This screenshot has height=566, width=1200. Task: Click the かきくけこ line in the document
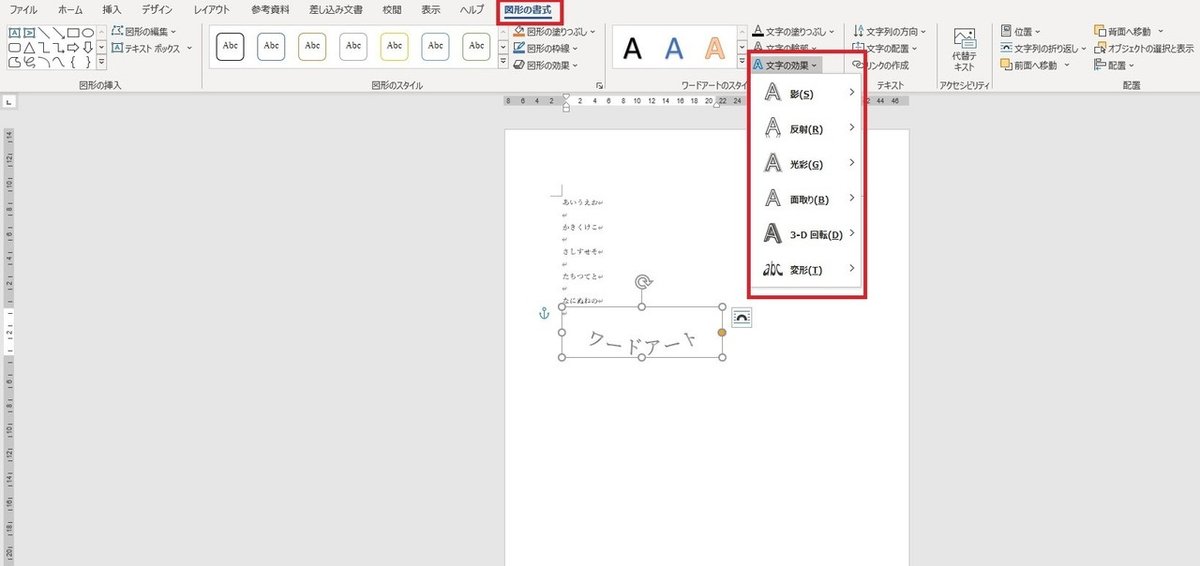pos(581,227)
